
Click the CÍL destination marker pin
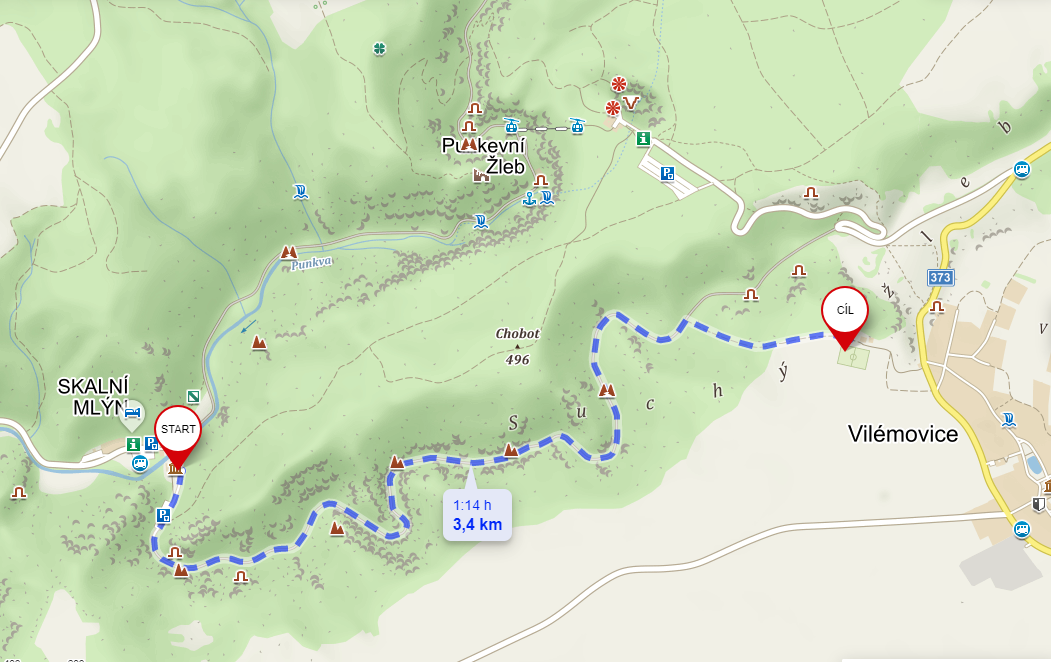click(845, 316)
